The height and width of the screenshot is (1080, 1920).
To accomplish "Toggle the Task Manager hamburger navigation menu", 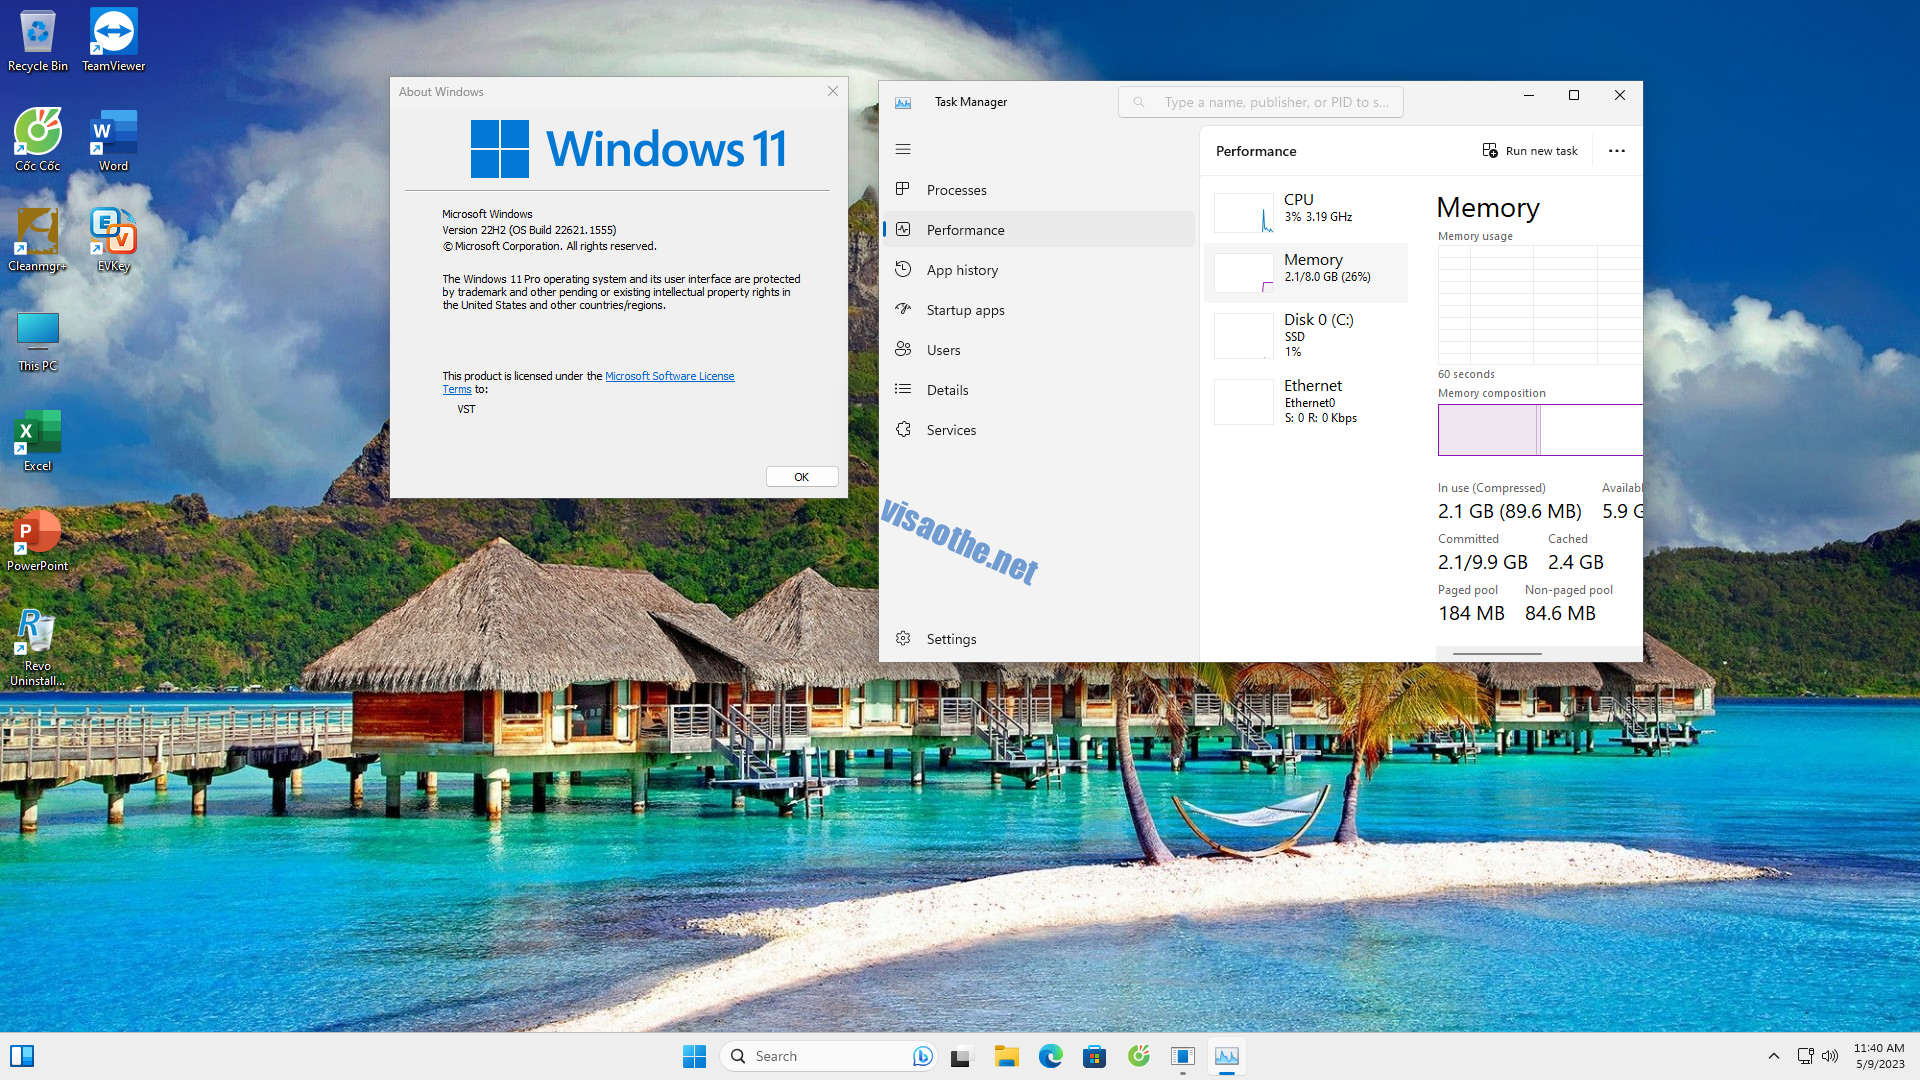I will (x=903, y=149).
